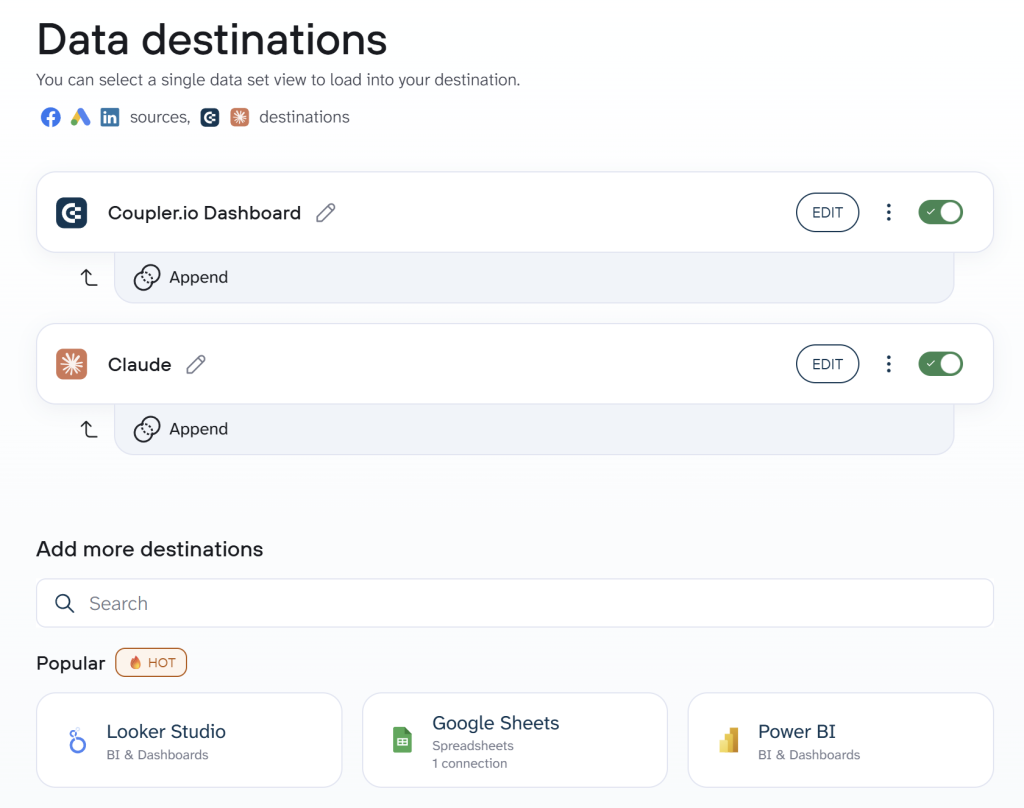Click the 'destinations' label

click(x=304, y=117)
